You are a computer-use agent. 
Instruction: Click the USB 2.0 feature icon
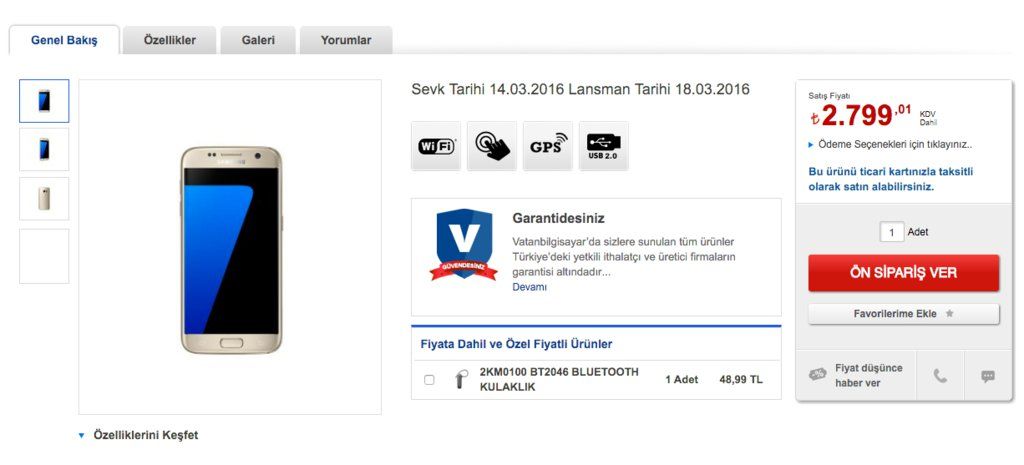(x=604, y=147)
